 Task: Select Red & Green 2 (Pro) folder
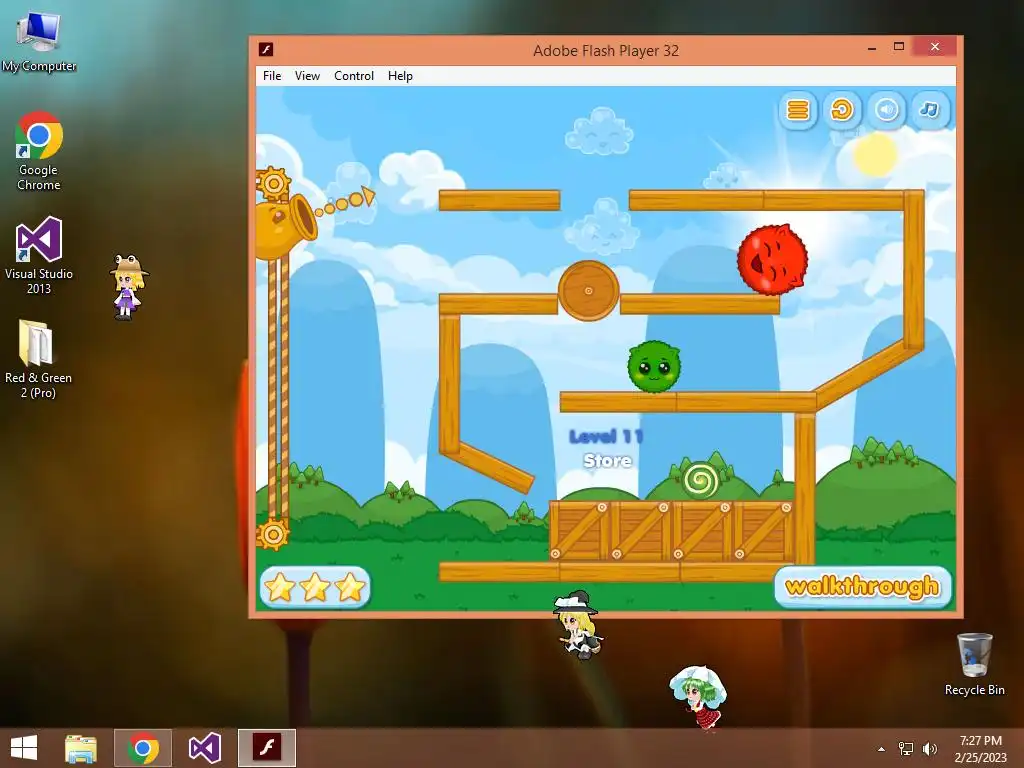[38, 359]
